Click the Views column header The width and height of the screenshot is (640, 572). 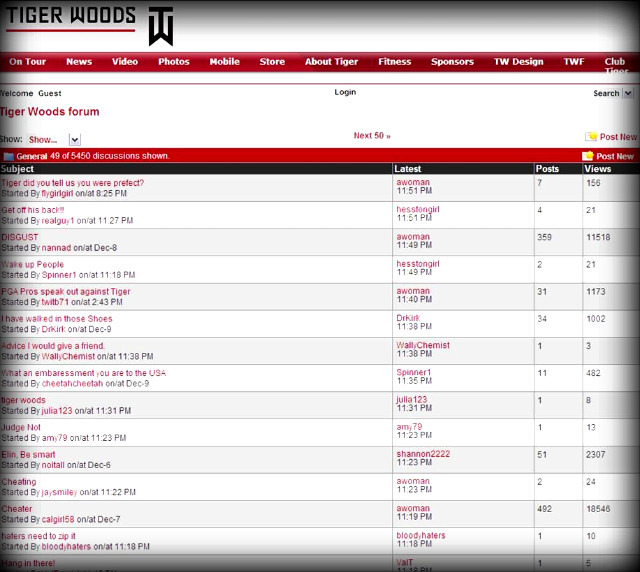(x=598, y=169)
